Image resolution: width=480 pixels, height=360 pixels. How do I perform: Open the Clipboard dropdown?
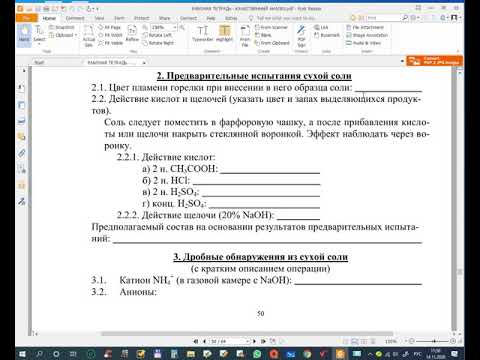tap(63, 35)
